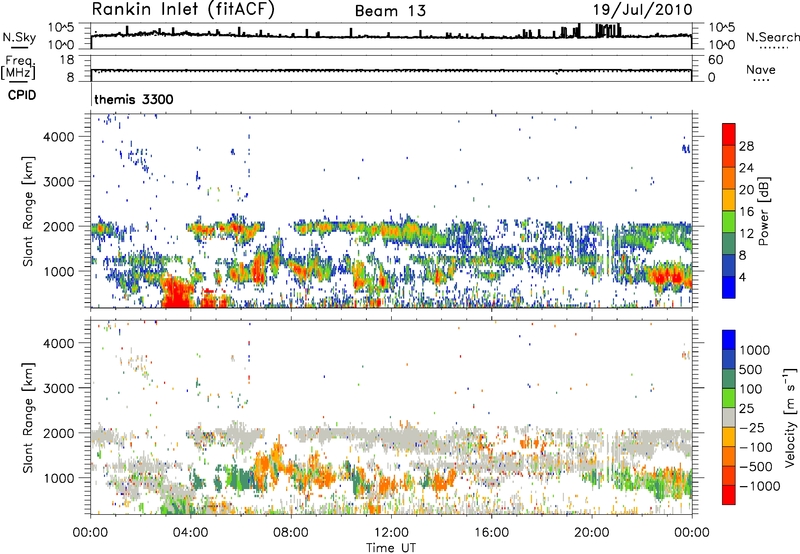Click the 'N.Search' legend label
Screen dimensions: 800x554
click(x=772, y=37)
